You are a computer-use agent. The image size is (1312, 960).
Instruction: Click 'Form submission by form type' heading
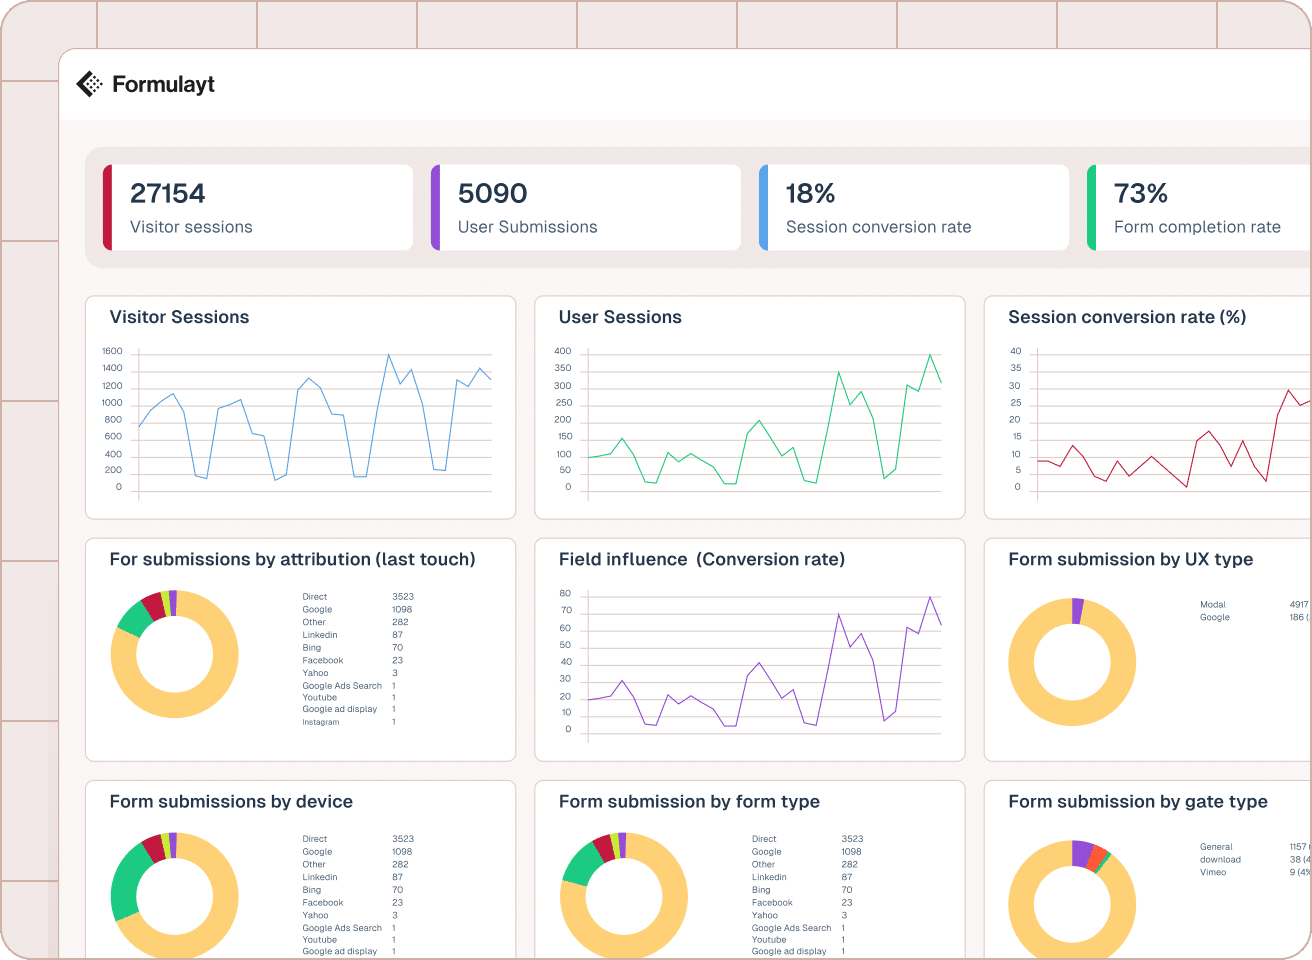pyautogui.click(x=689, y=801)
